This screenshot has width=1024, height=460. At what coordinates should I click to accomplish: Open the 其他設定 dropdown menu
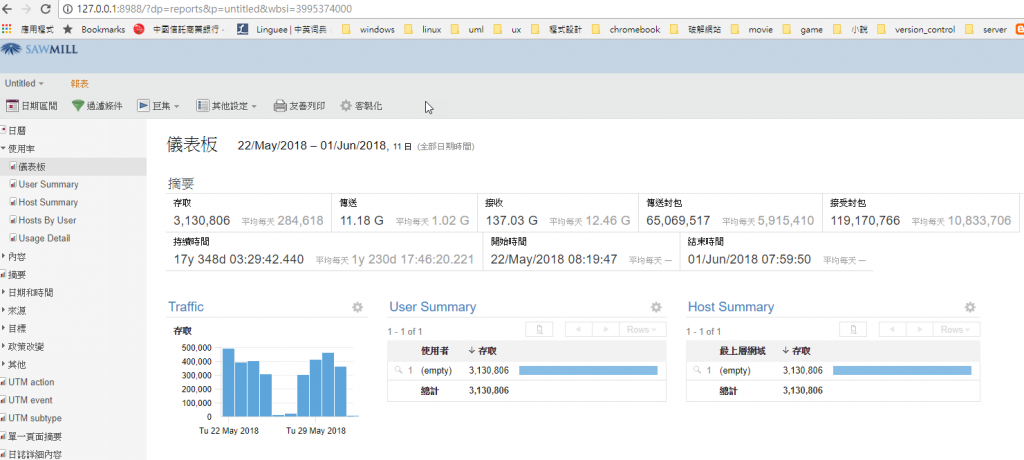click(226, 106)
